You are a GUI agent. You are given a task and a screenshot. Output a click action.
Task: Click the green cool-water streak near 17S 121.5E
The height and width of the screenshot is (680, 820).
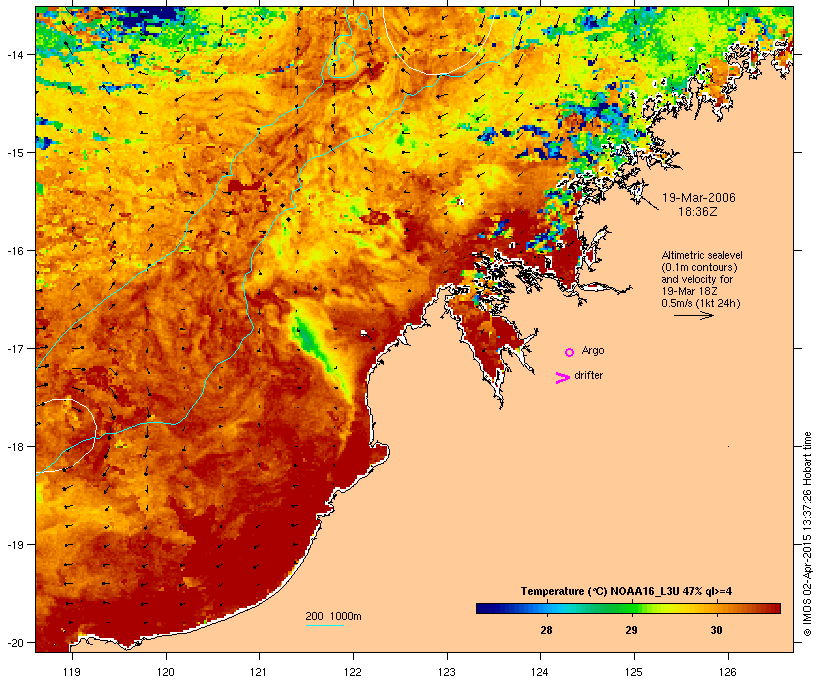point(312,342)
